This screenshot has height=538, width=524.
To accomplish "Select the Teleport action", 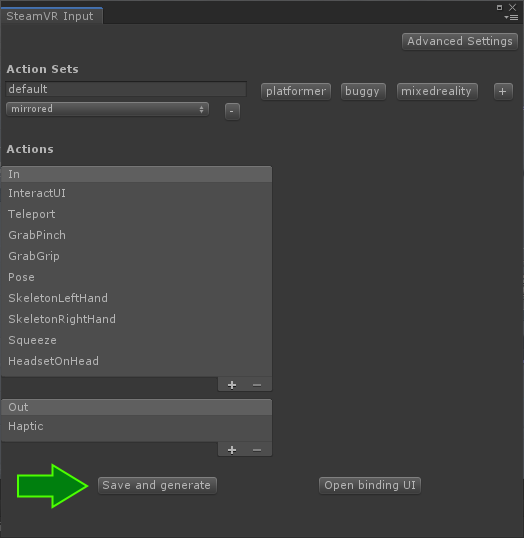I will pos(137,214).
